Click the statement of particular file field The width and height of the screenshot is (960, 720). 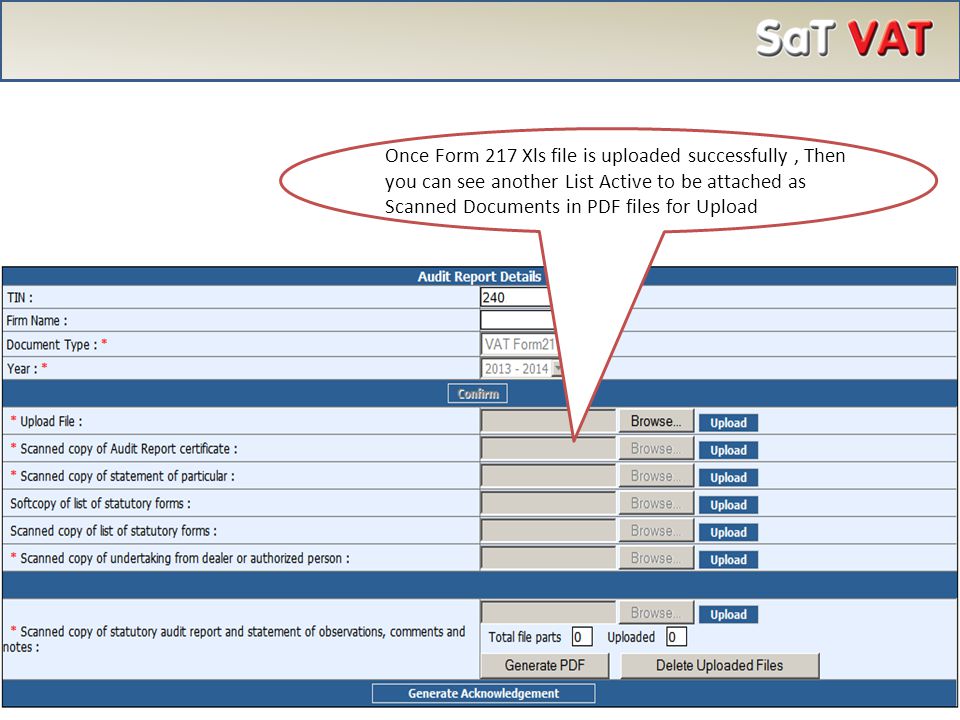pos(548,476)
